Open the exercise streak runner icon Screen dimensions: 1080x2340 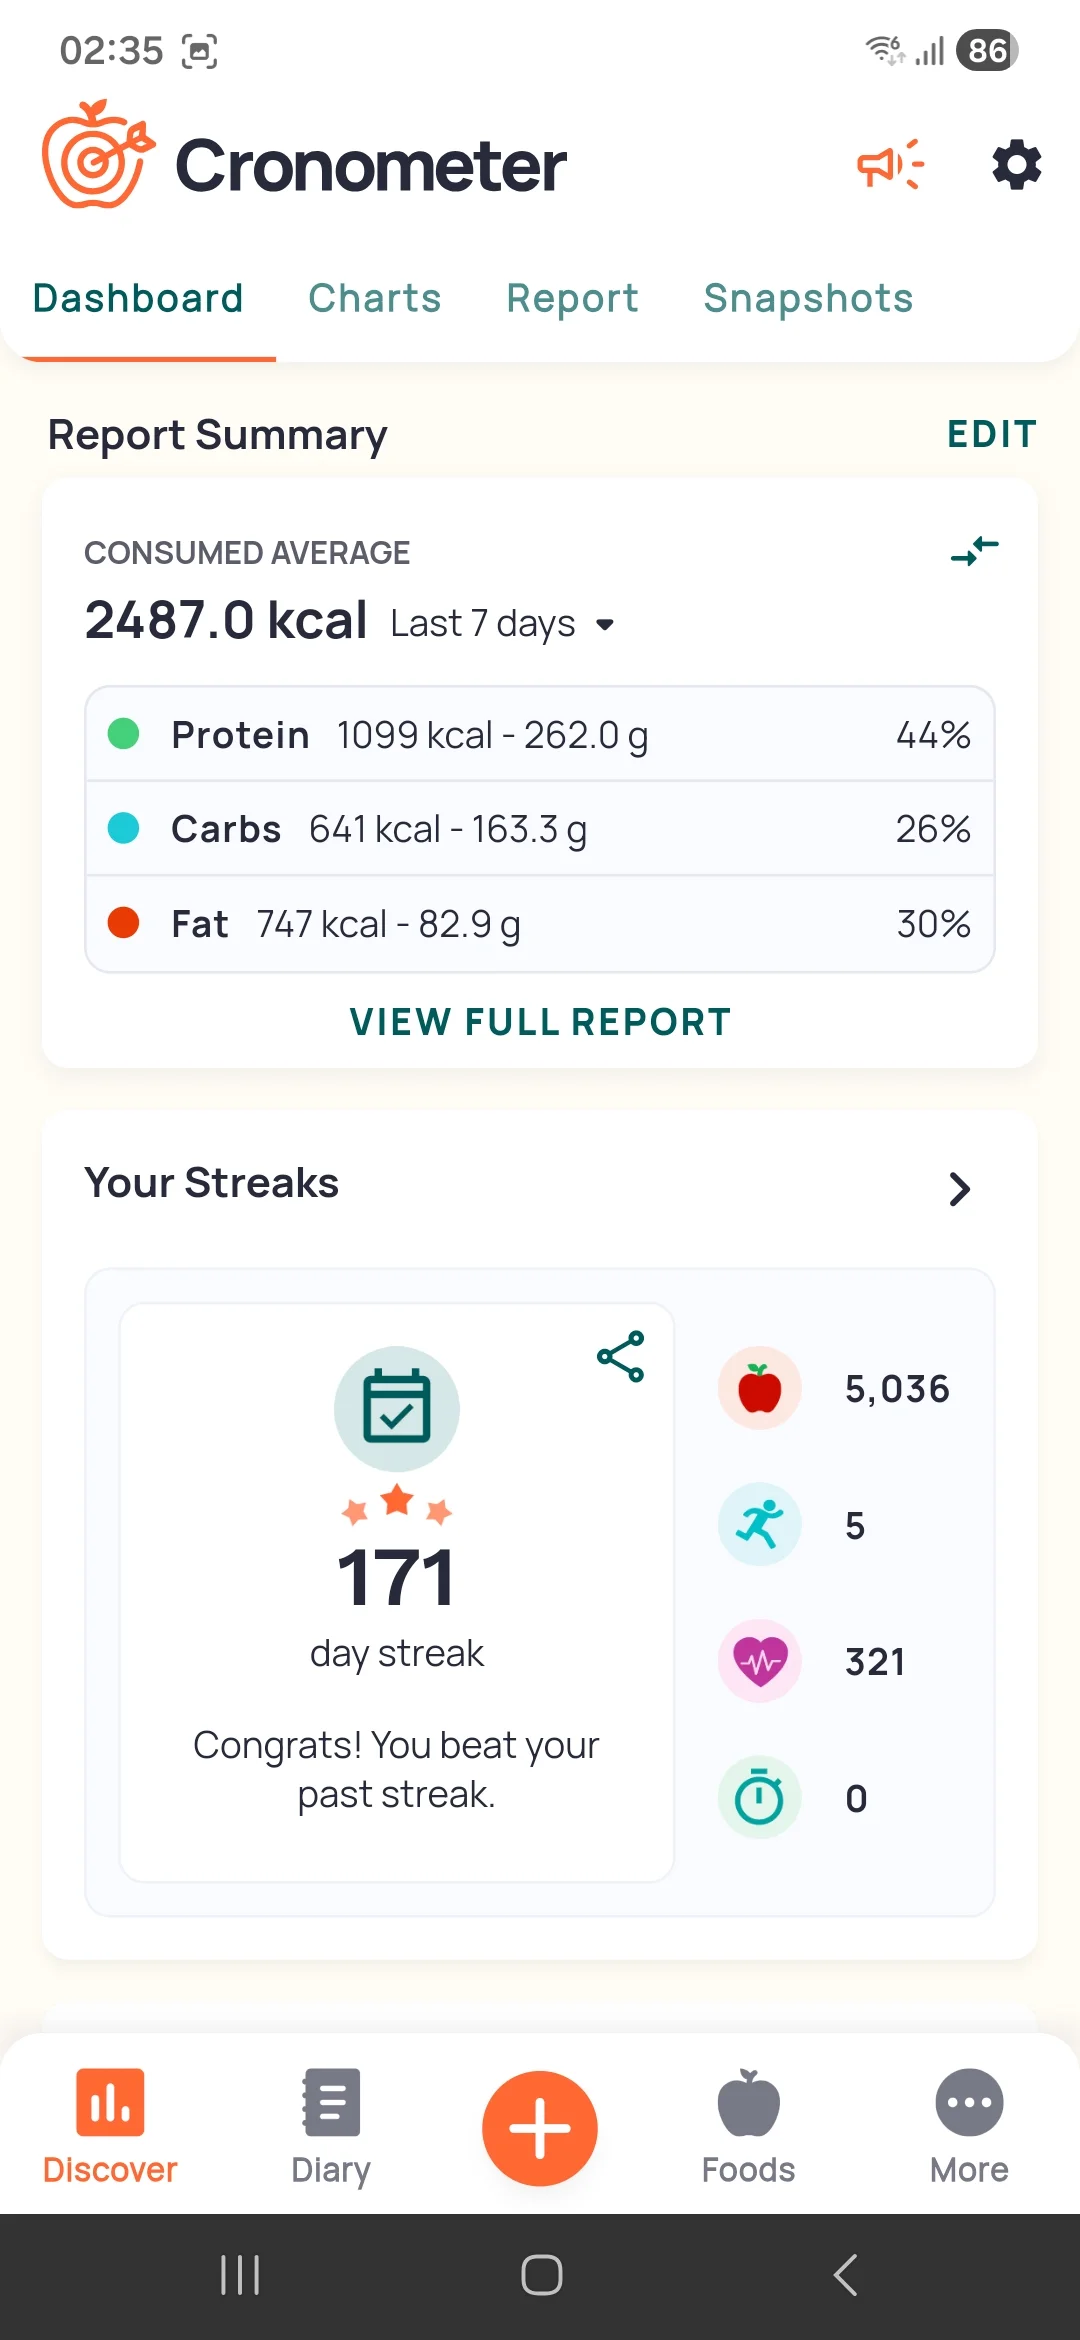click(x=760, y=1524)
